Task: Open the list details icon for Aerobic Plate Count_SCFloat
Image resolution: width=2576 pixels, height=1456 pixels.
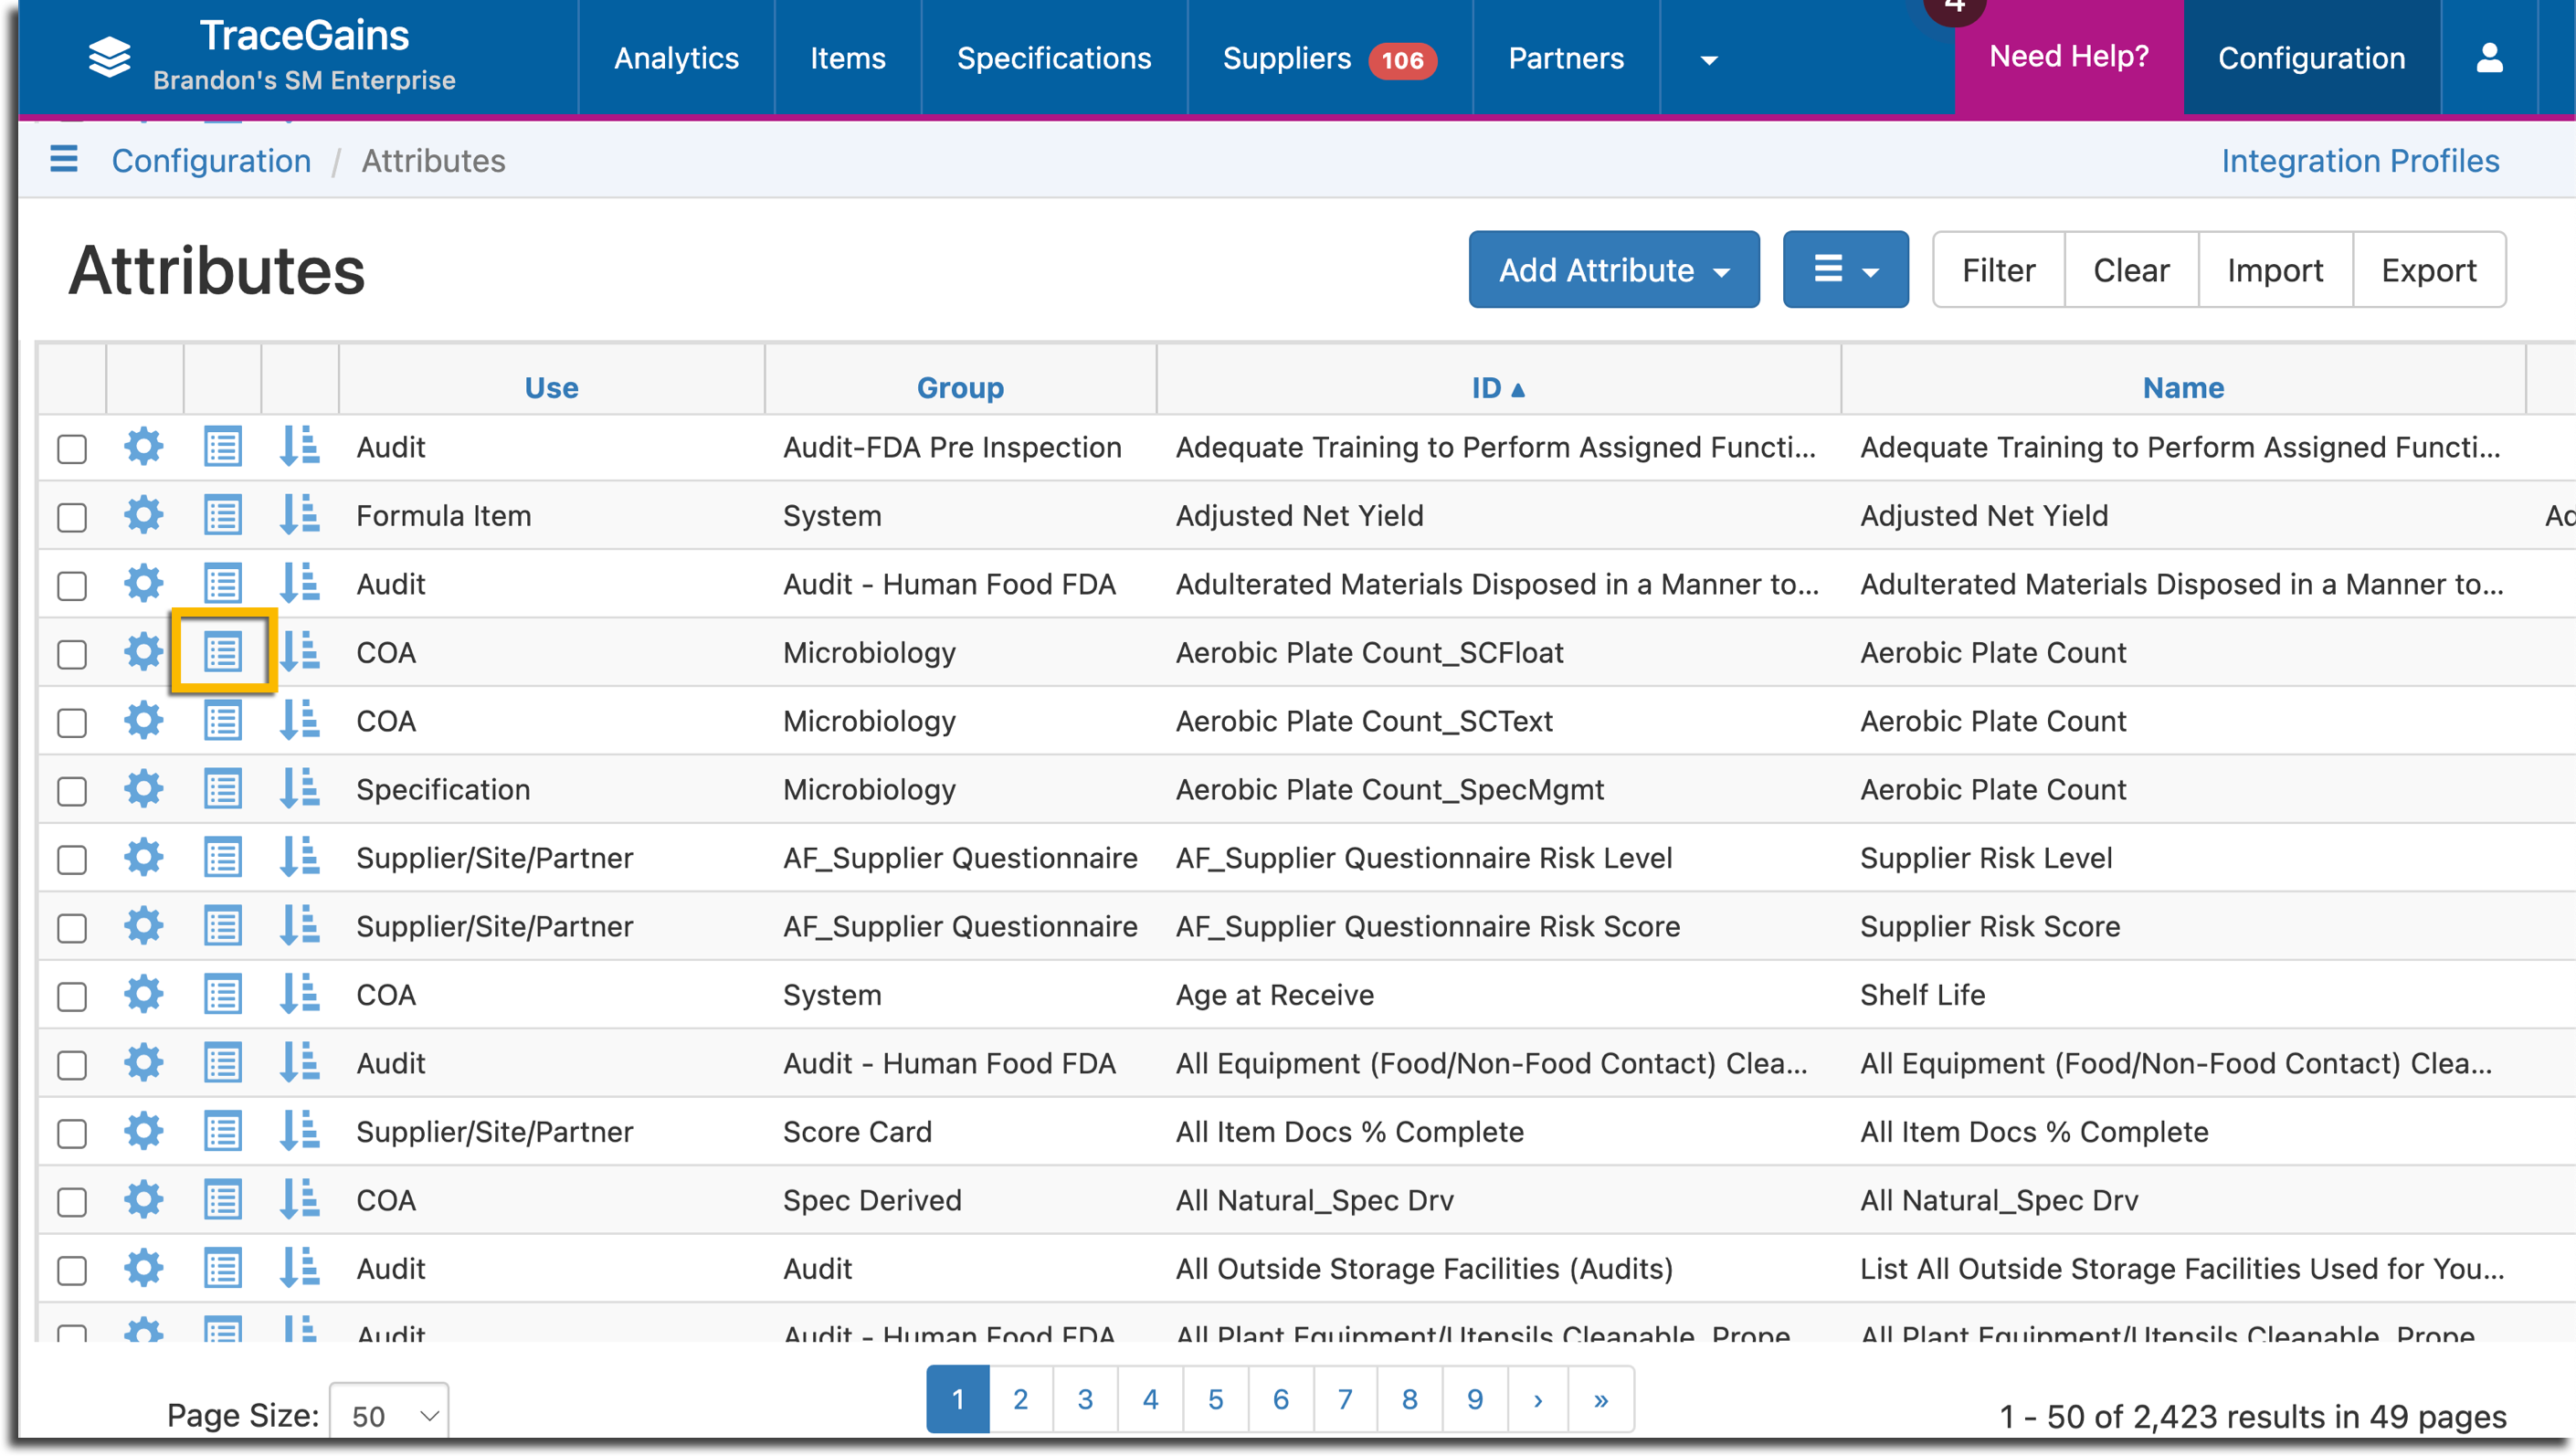Action: 223,652
